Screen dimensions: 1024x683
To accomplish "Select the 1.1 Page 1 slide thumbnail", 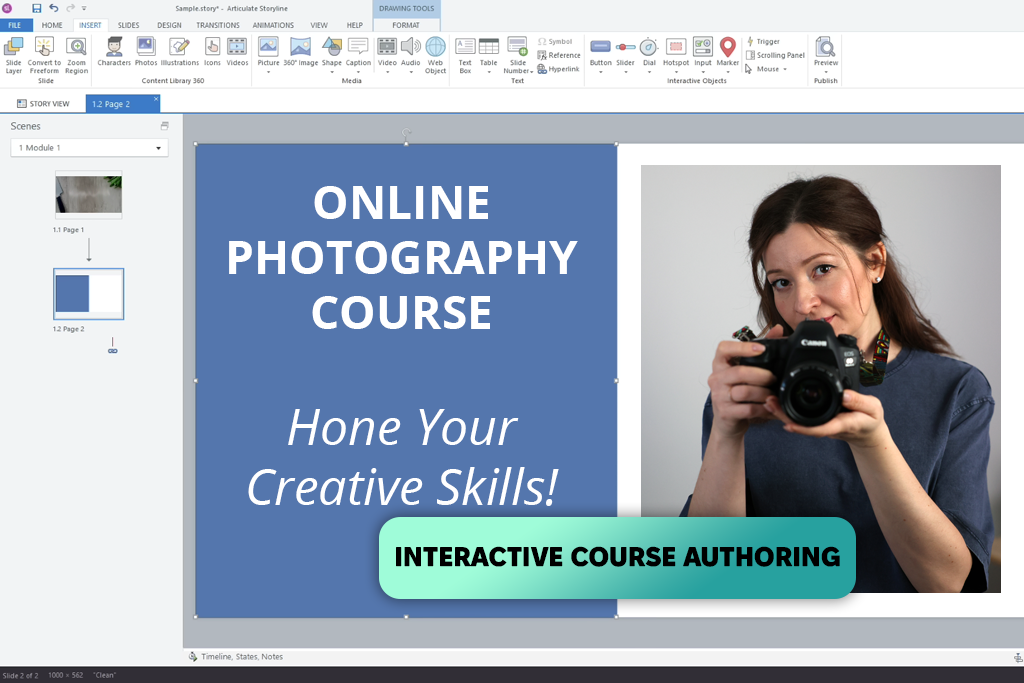I will (88, 194).
